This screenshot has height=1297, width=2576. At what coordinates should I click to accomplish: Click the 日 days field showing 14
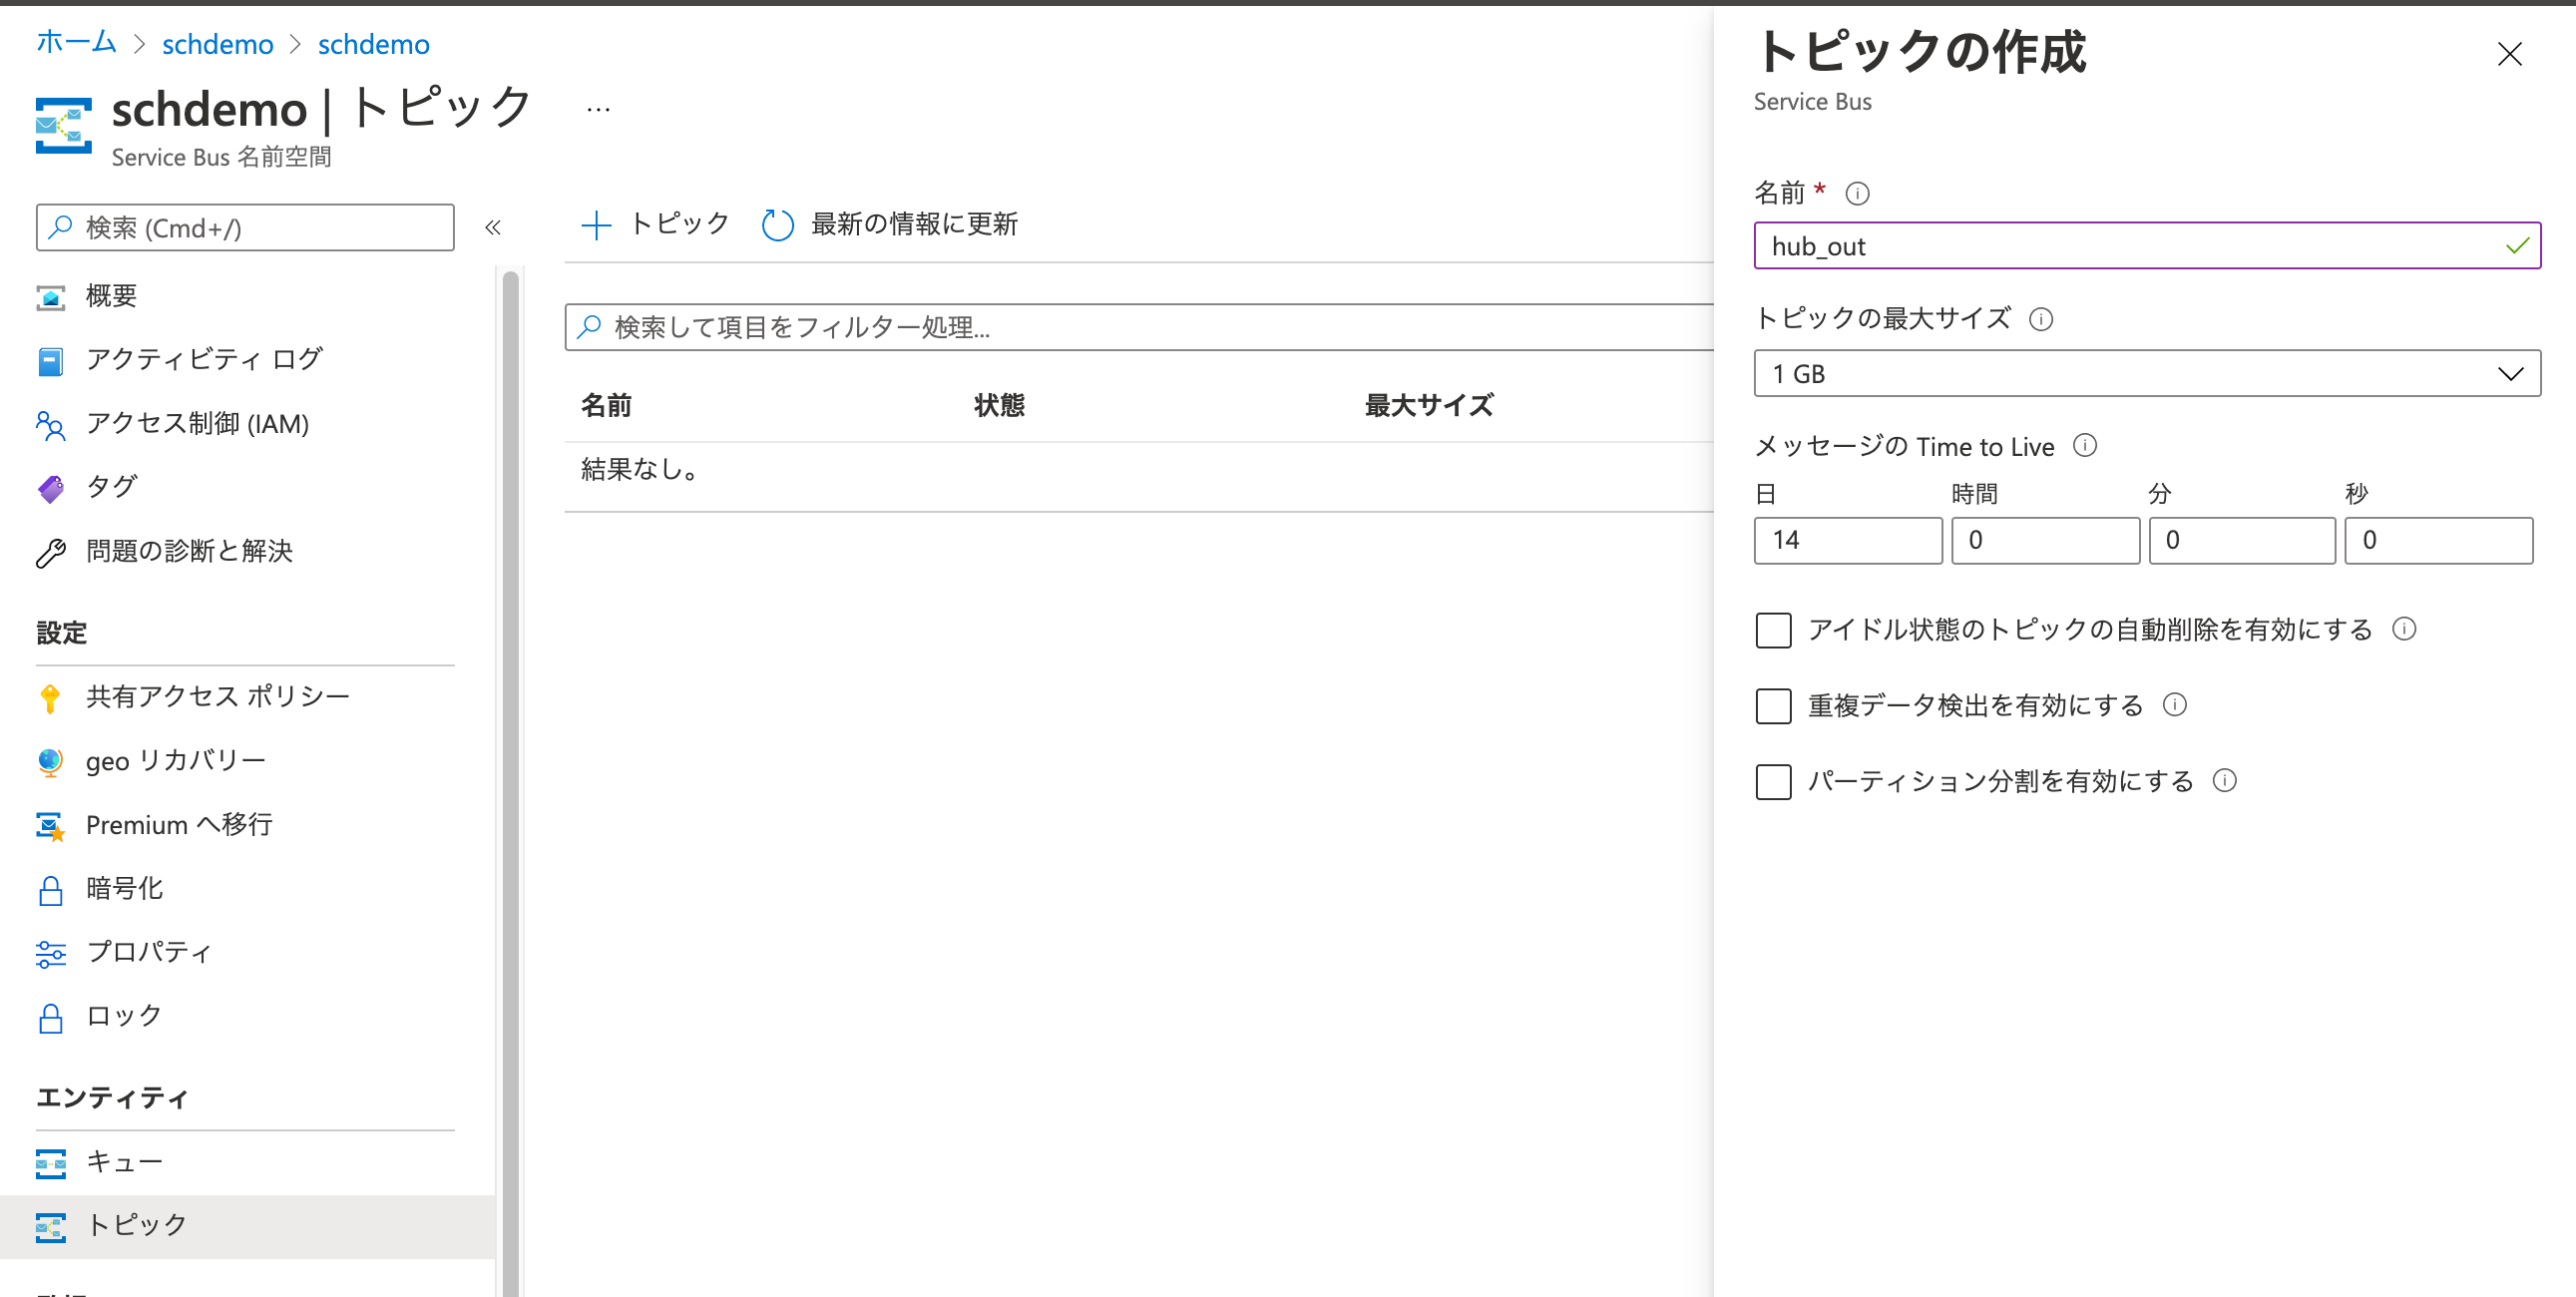click(x=1847, y=541)
